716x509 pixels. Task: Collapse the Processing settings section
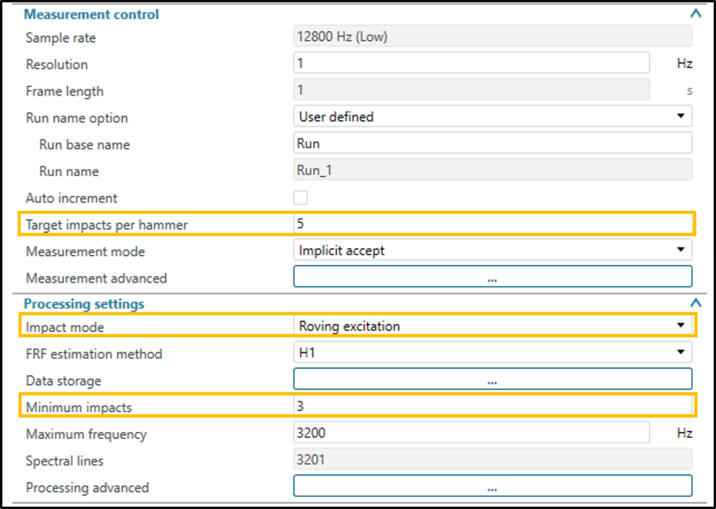(x=696, y=302)
